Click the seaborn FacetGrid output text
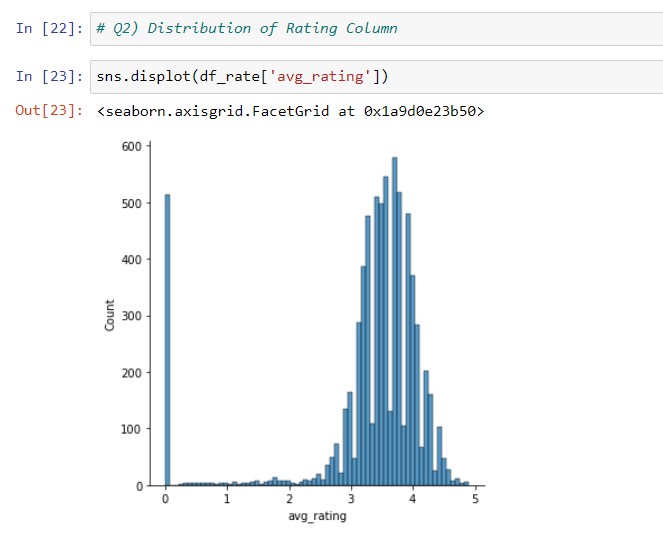 point(290,111)
